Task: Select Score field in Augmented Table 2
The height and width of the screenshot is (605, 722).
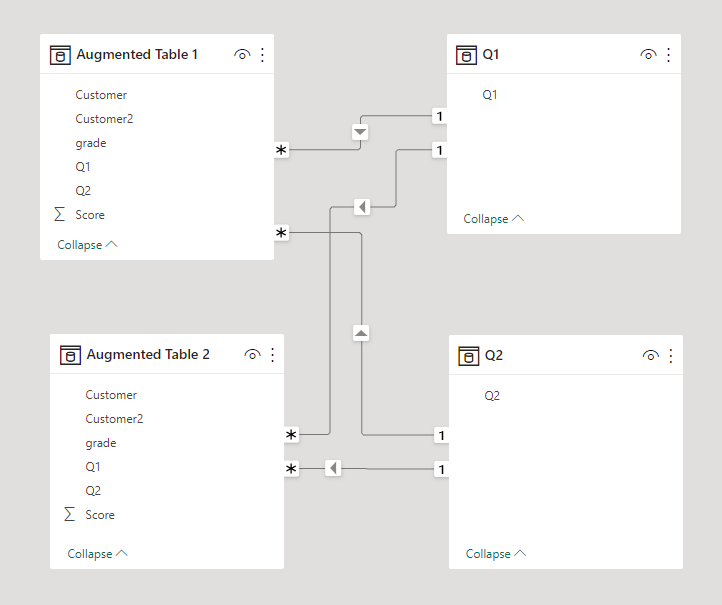Action: coord(100,515)
